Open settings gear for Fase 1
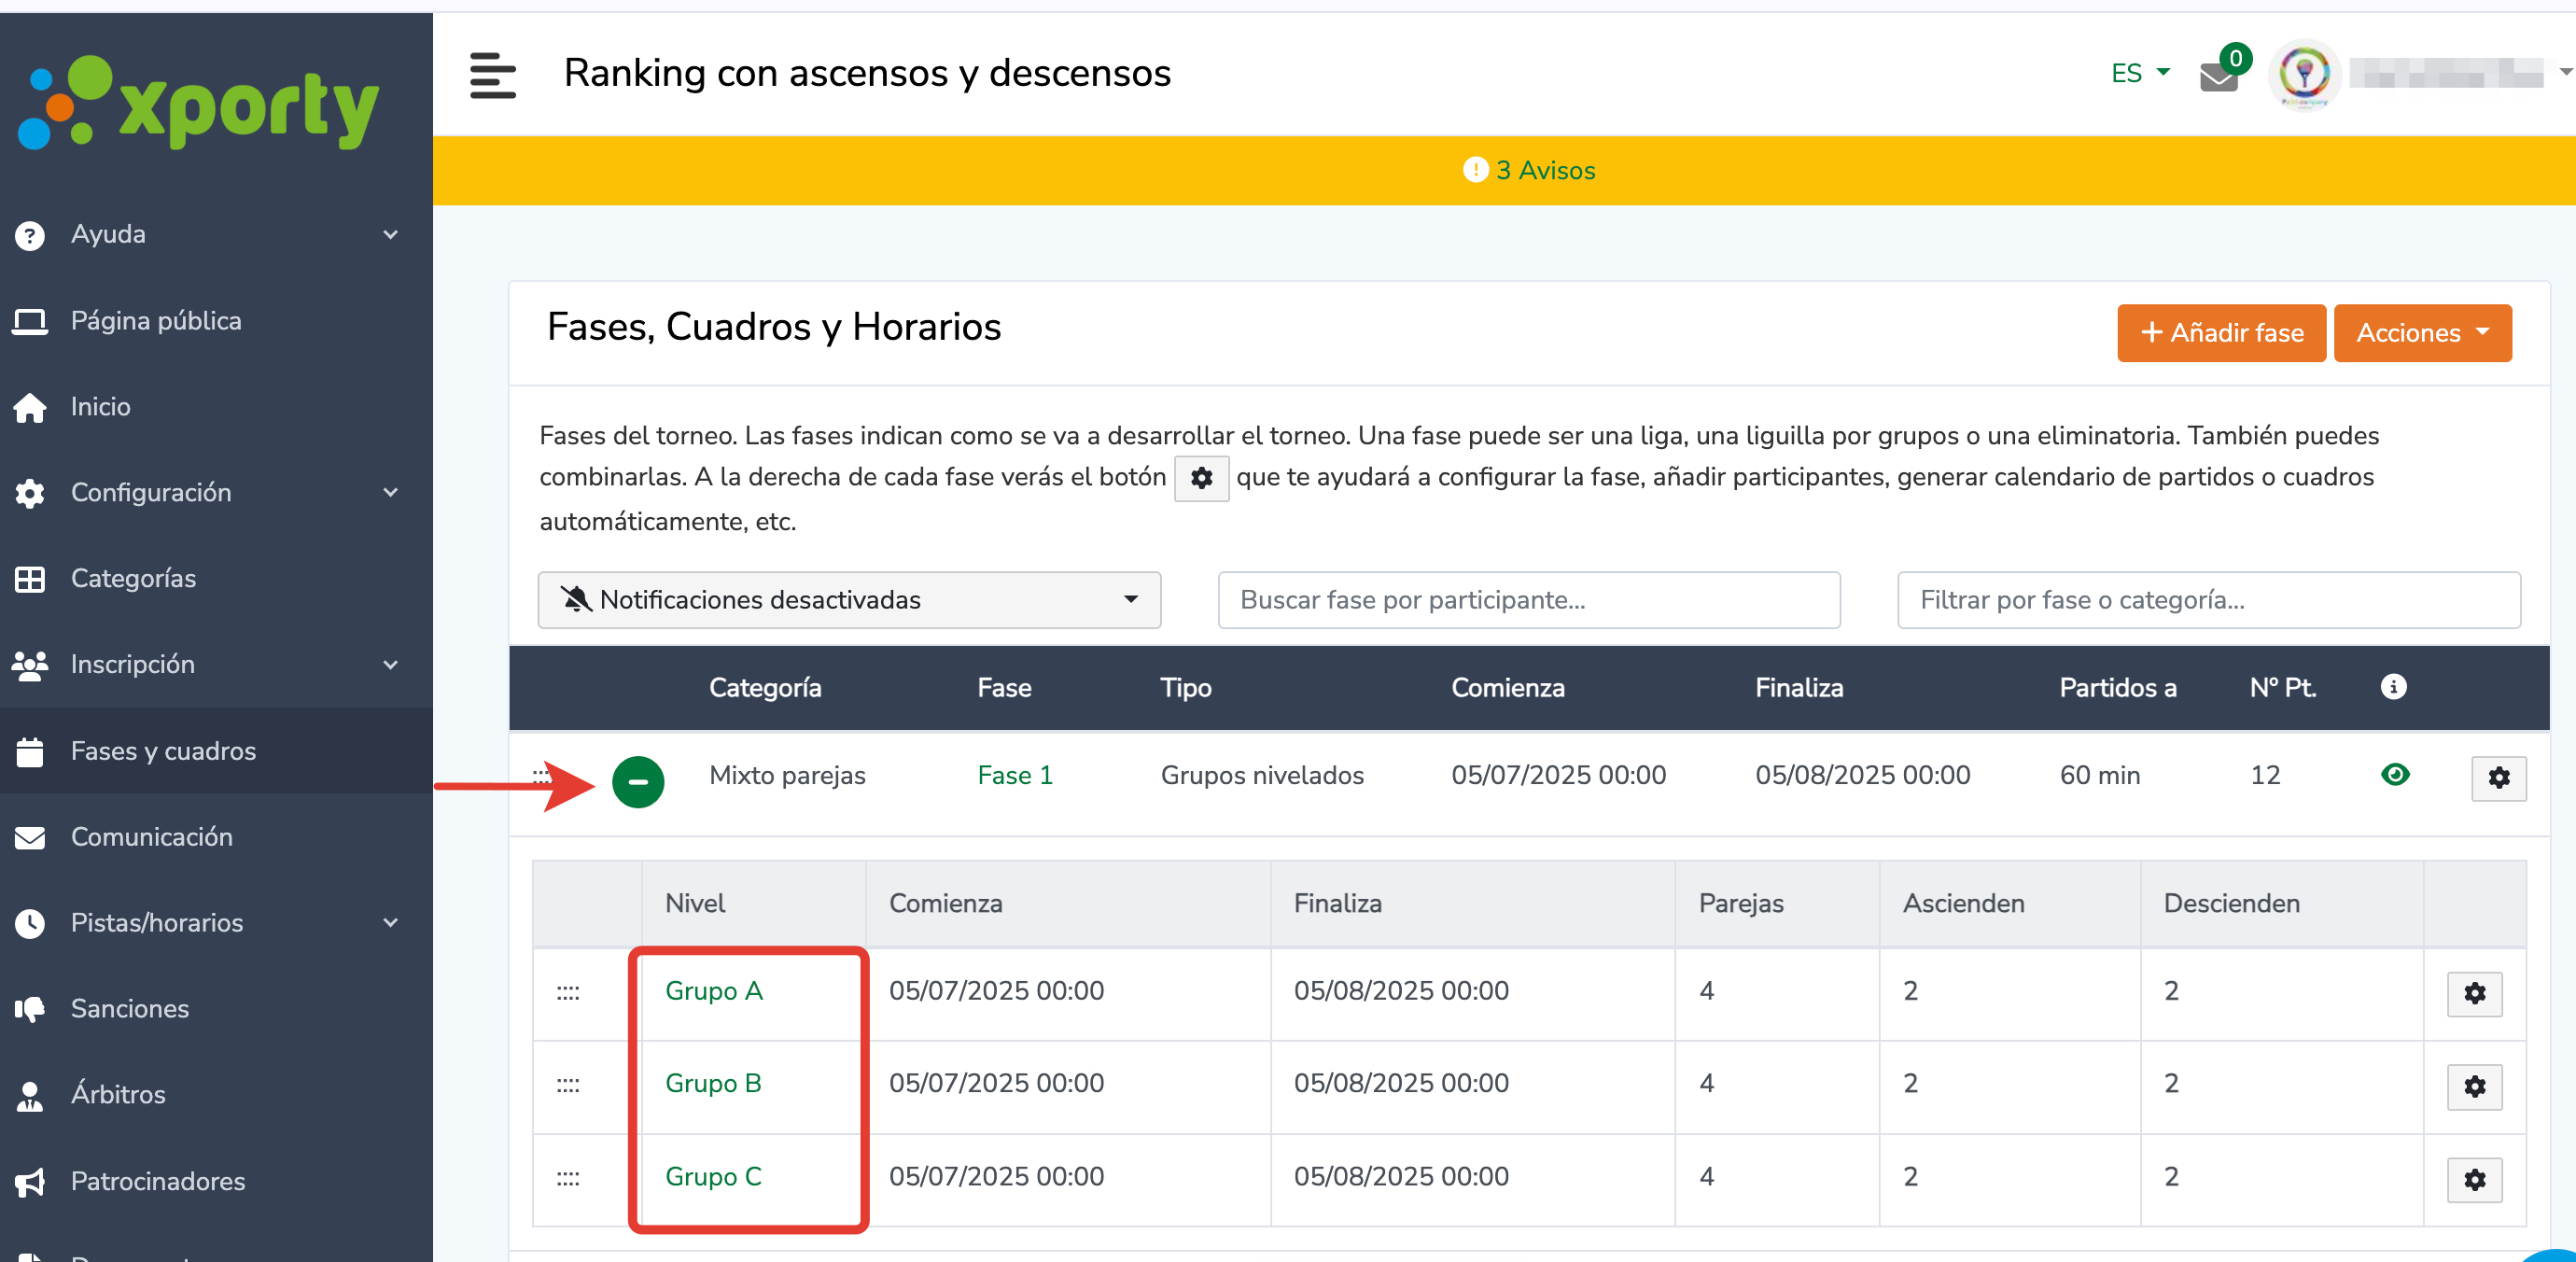 [x=2498, y=778]
